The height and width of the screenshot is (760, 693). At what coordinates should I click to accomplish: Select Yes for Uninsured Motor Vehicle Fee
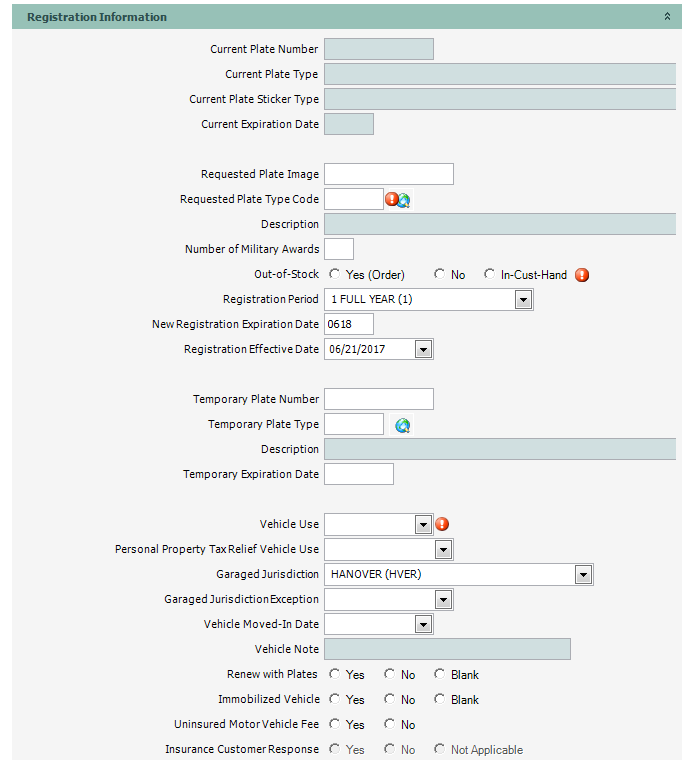coord(334,724)
